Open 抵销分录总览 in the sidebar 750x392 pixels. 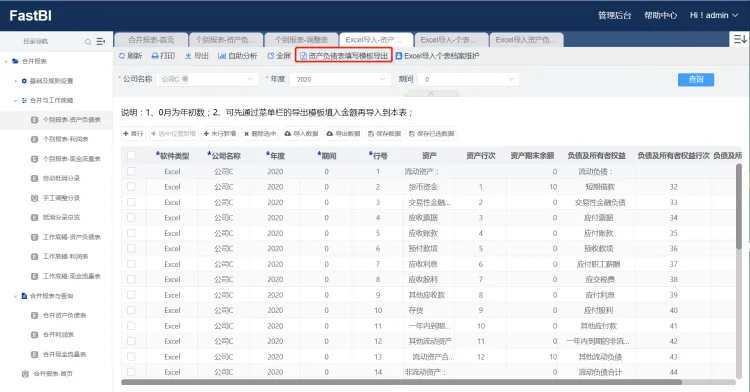pyautogui.click(x=61, y=218)
